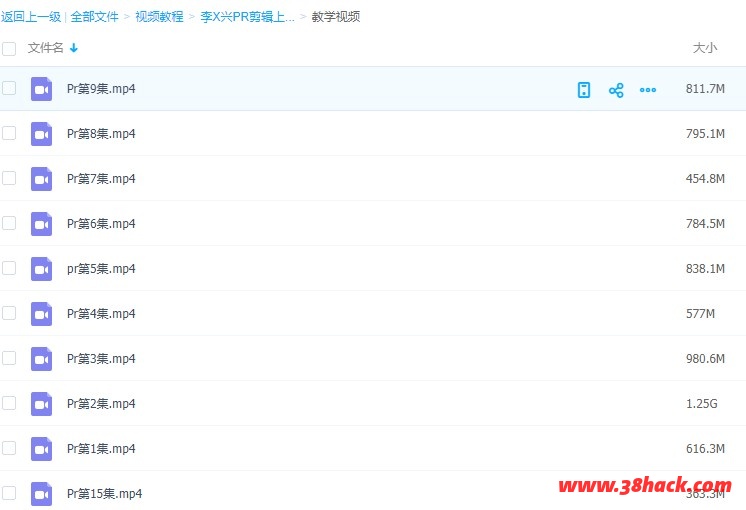Click the video icon beside Pr第6集.mp4
The height and width of the screenshot is (510, 746).
pos(41,224)
